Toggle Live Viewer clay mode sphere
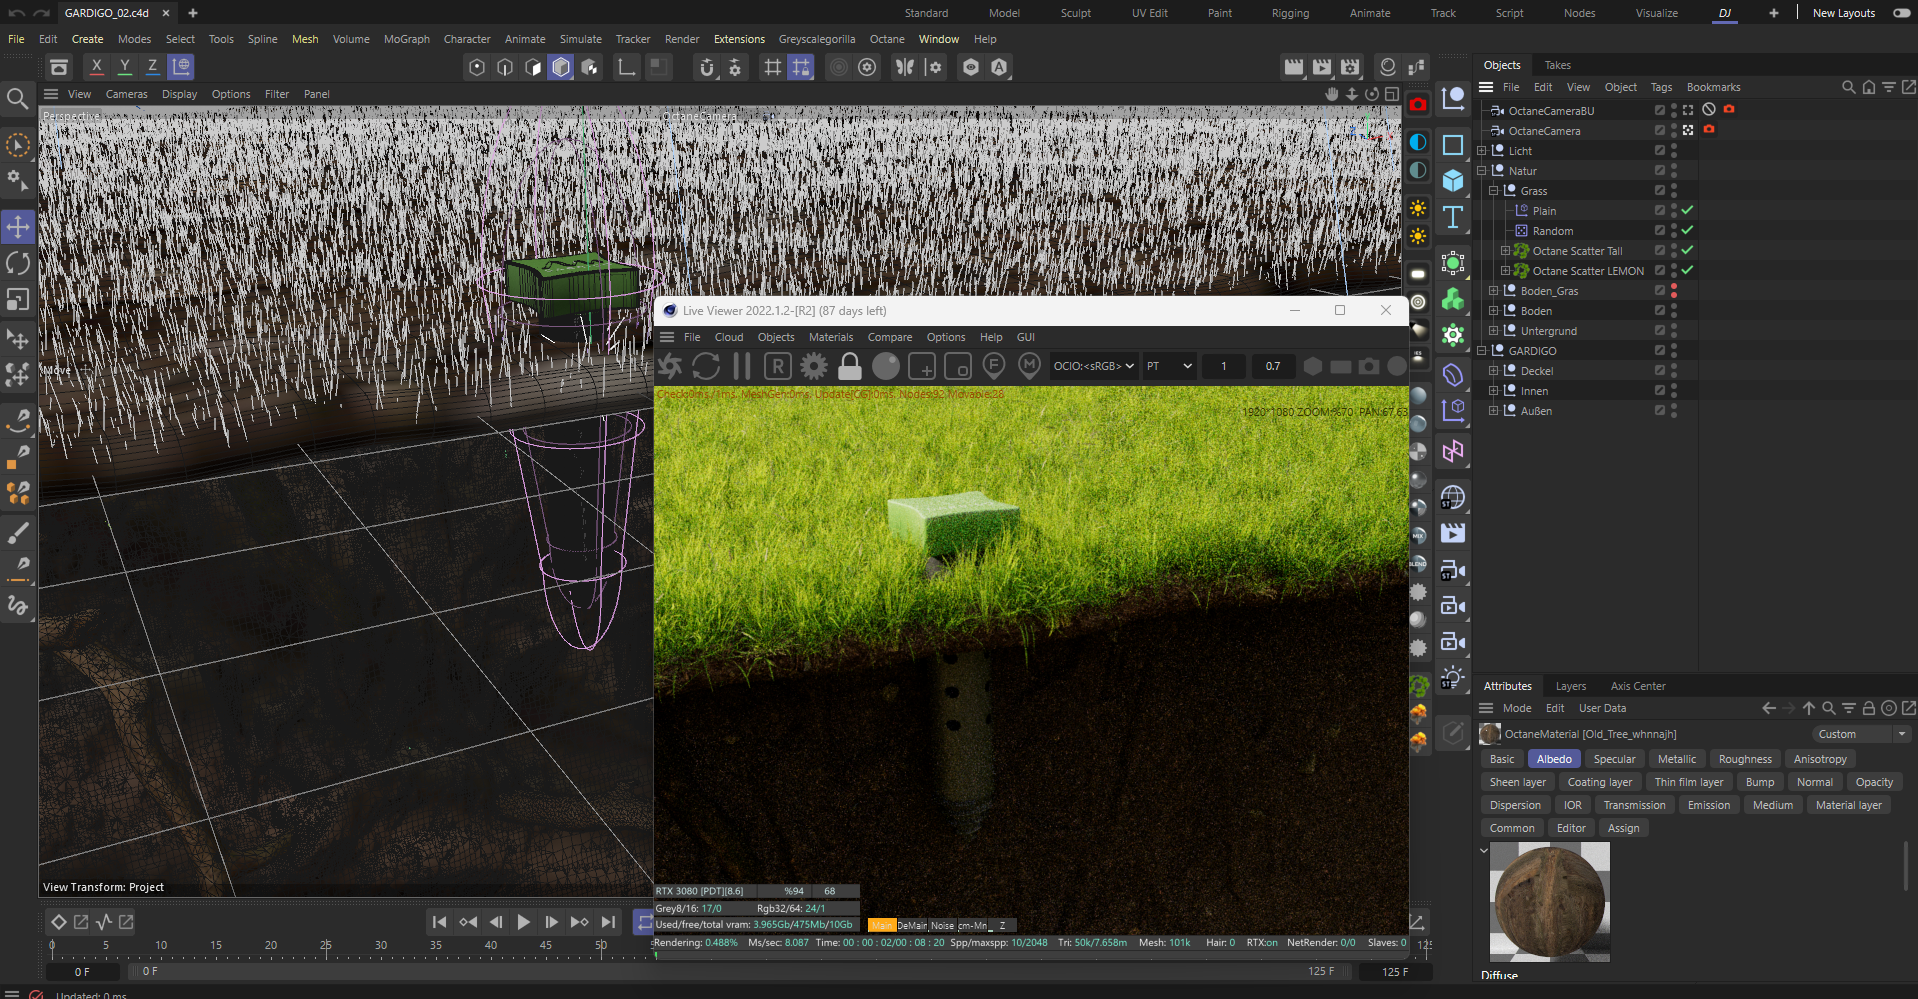The image size is (1918, 999). click(886, 366)
